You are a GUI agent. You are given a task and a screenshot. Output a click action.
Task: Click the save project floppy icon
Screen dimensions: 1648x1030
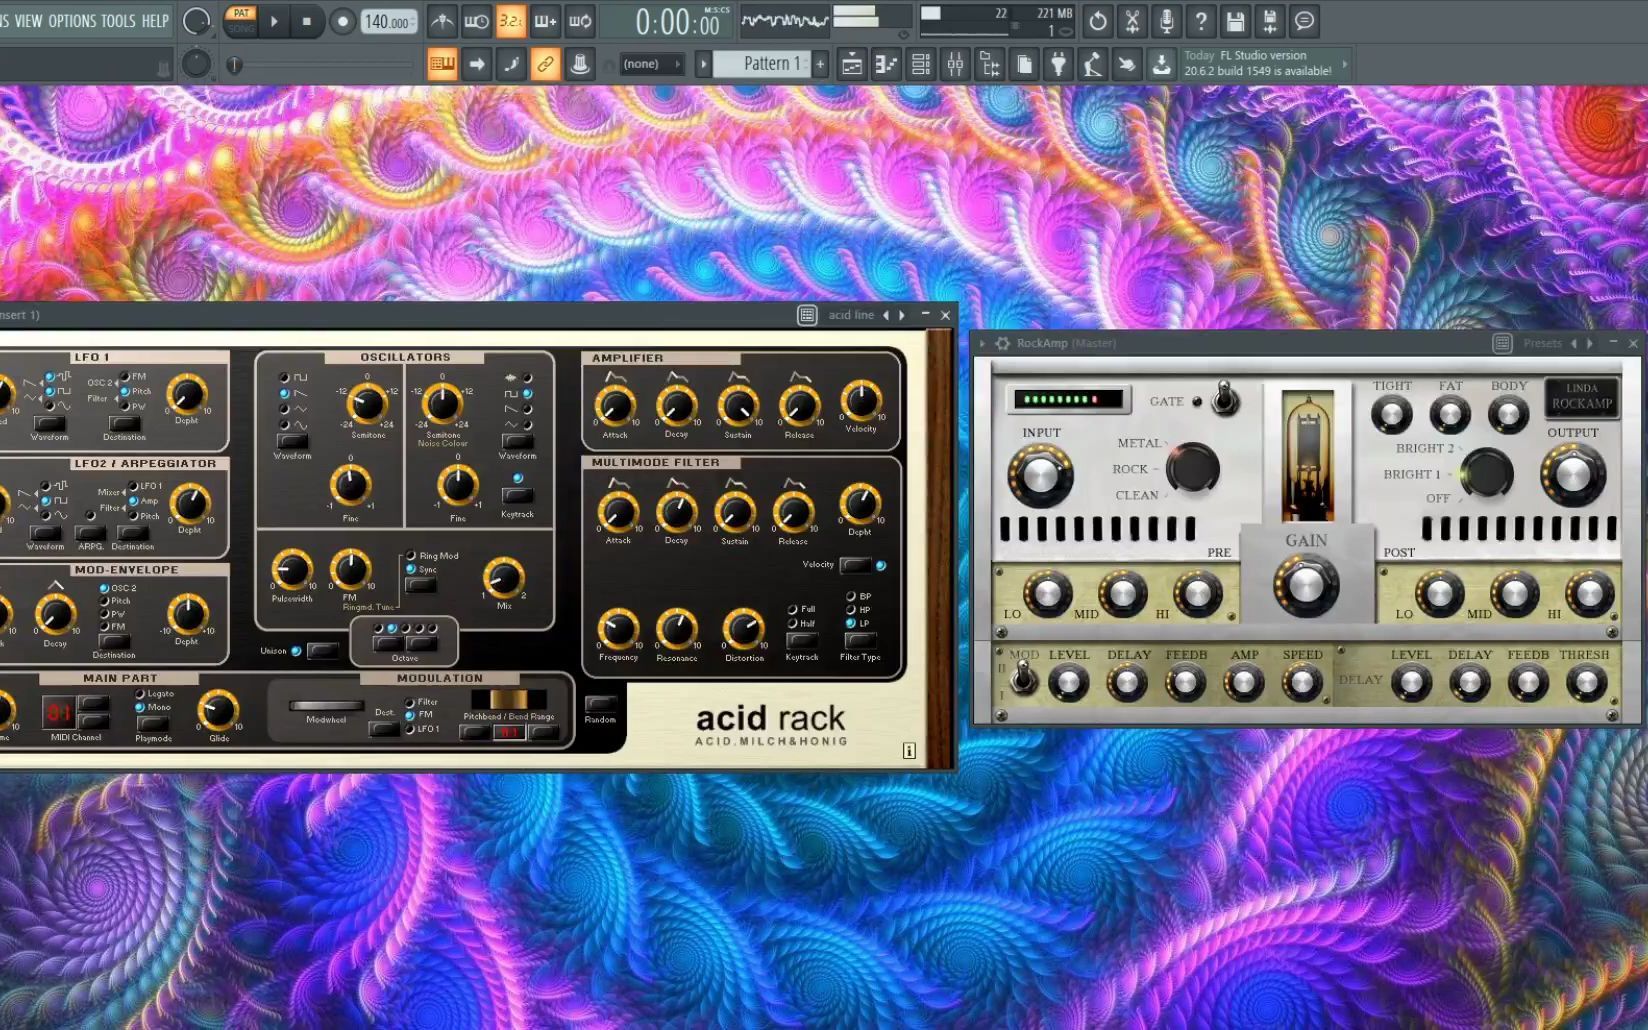(x=1235, y=21)
